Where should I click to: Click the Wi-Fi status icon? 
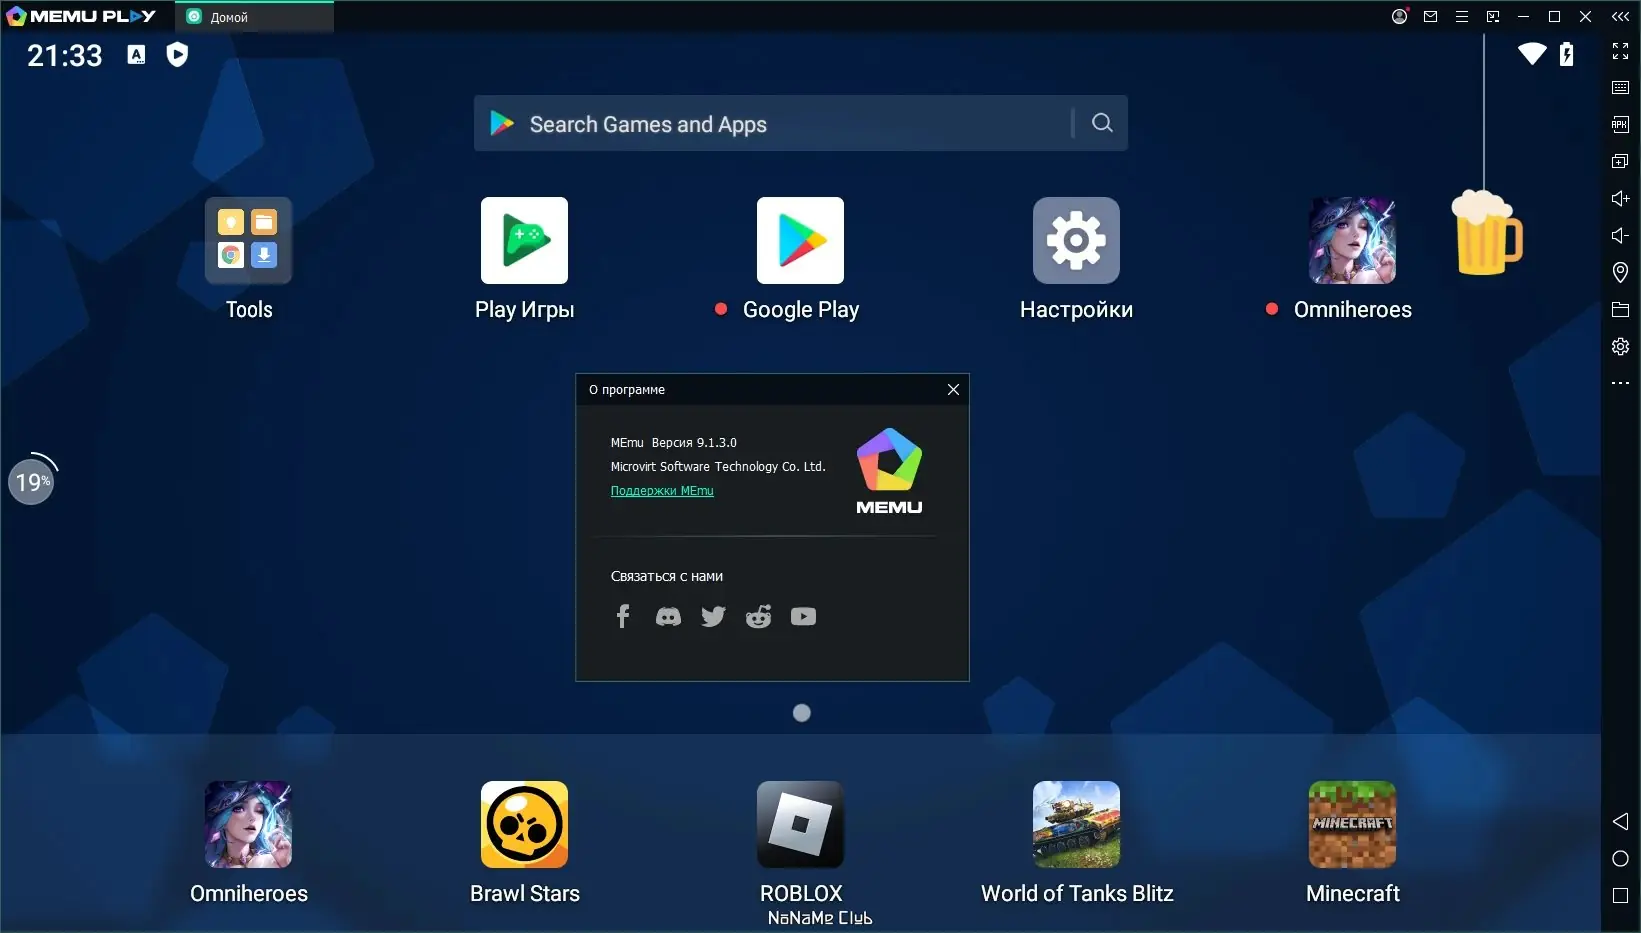[x=1532, y=54]
